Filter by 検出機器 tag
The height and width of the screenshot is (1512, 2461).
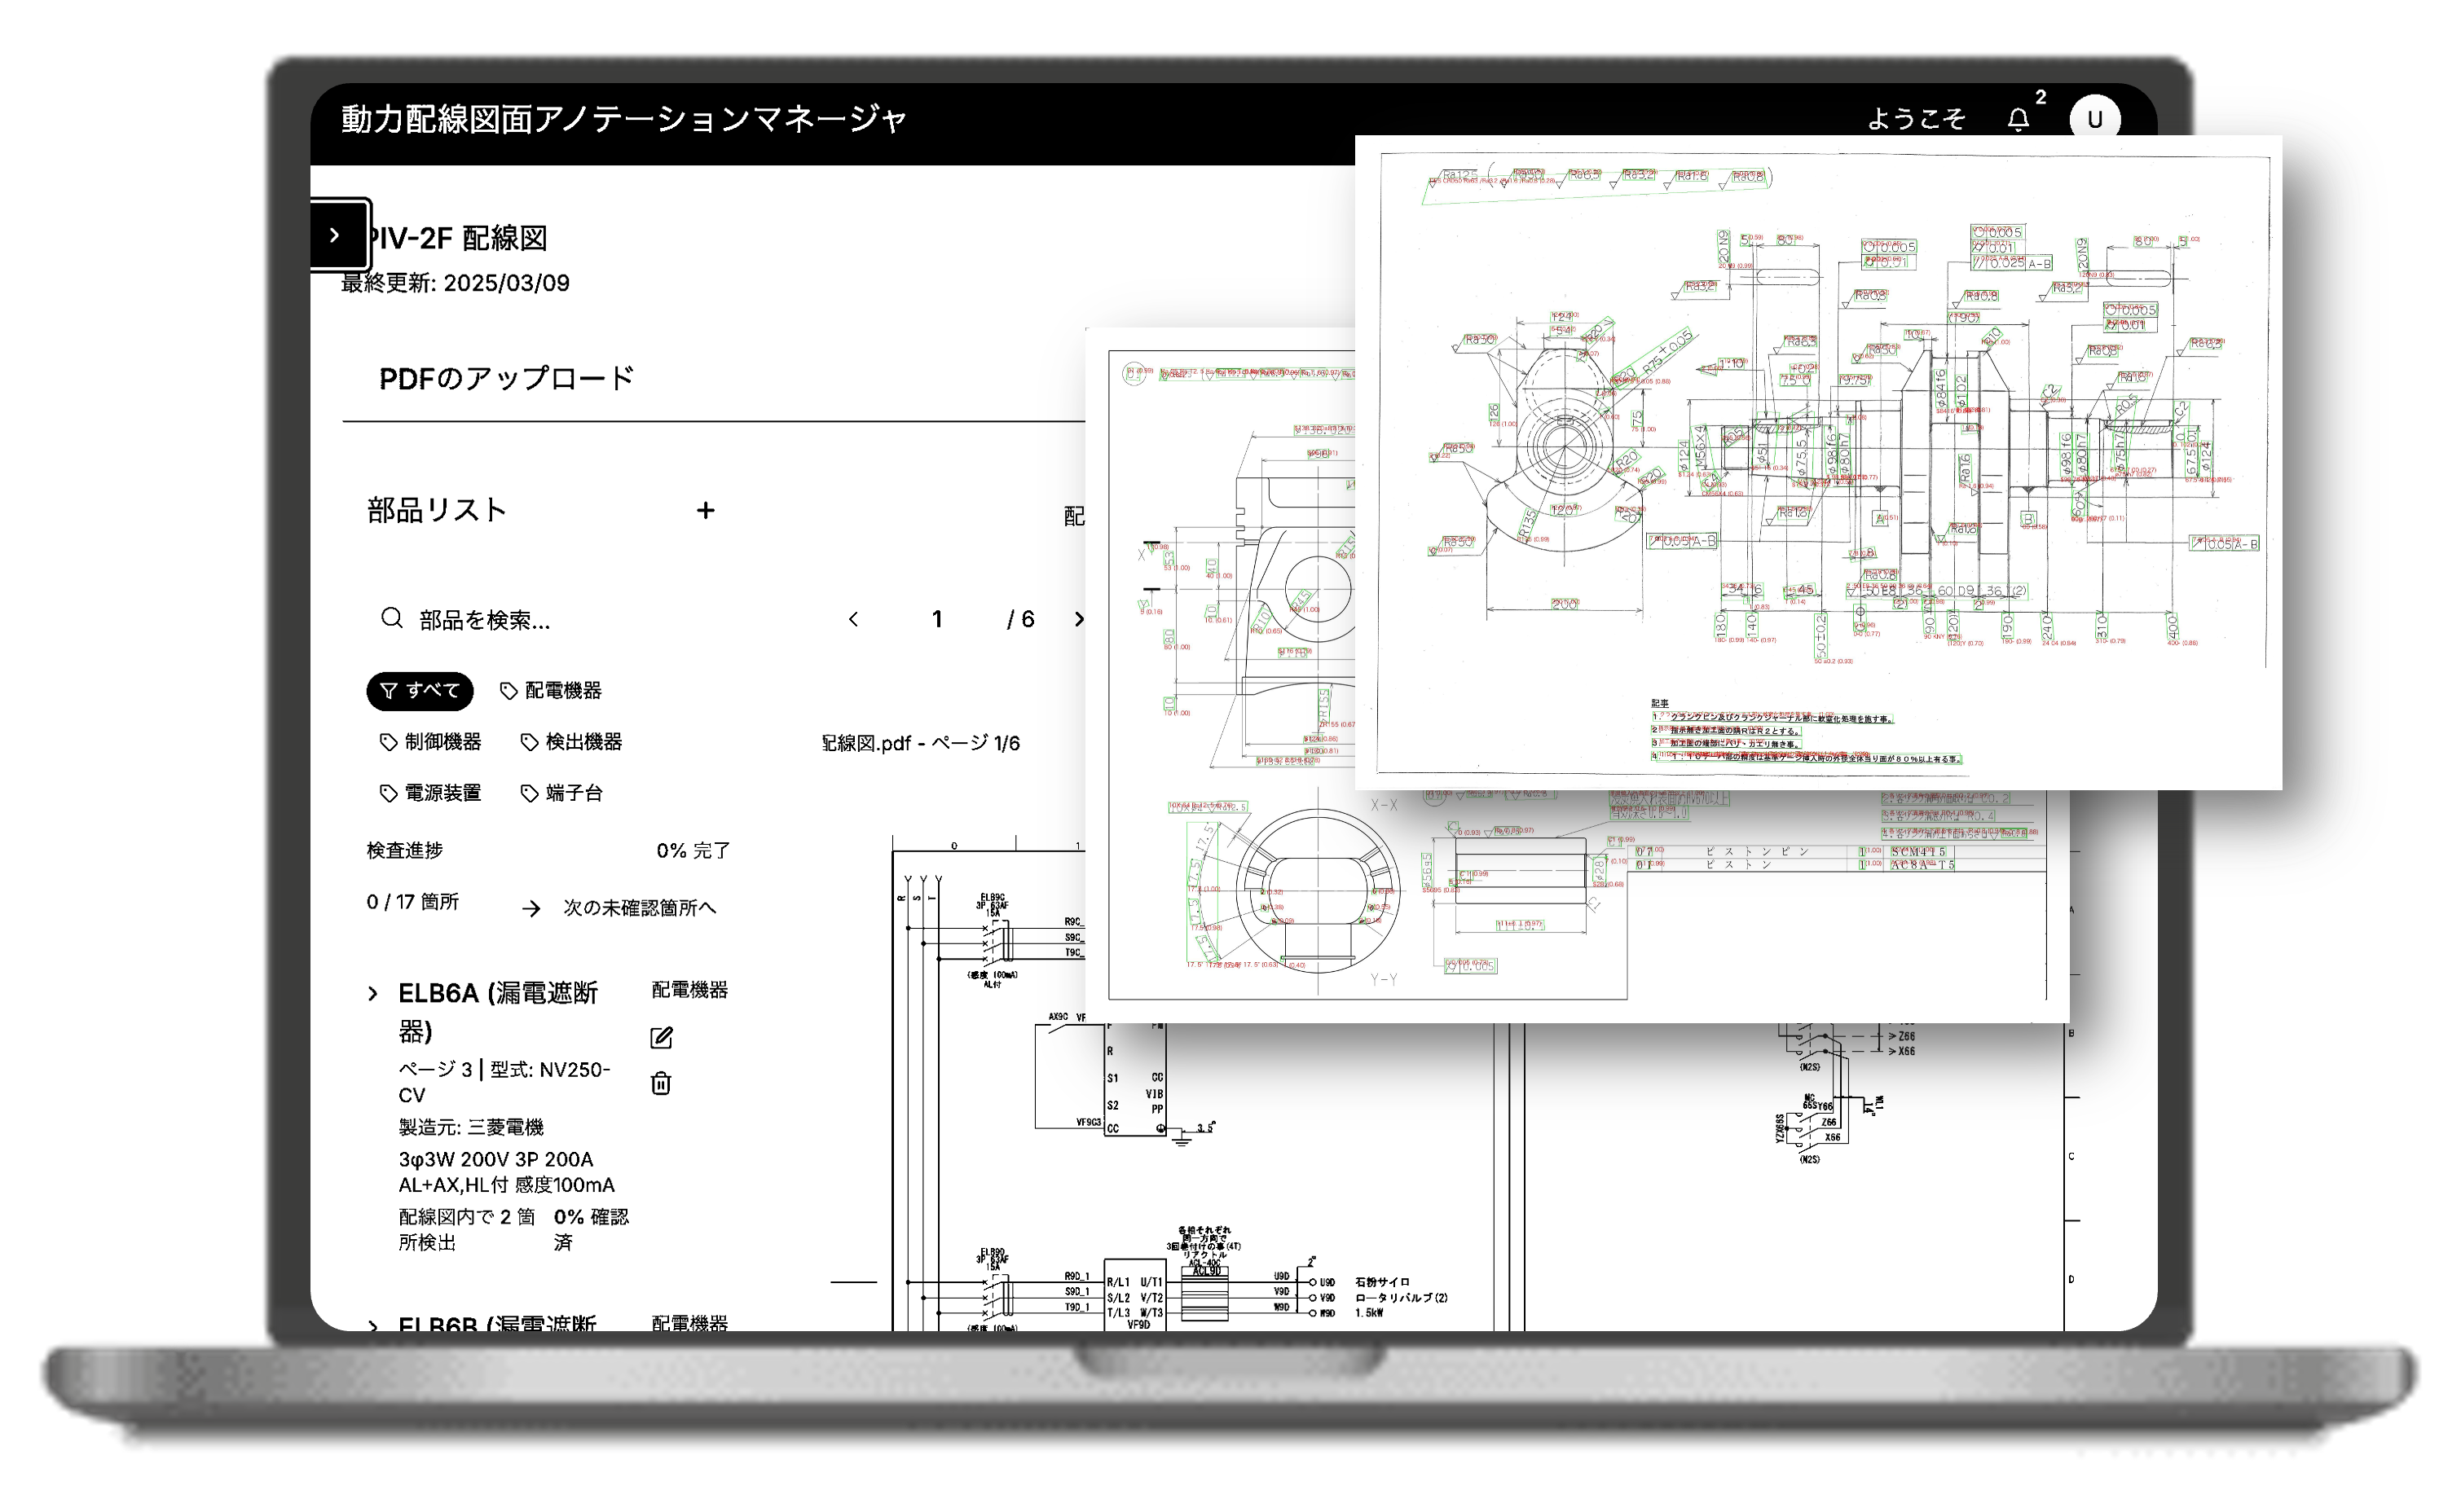(572, 742)
